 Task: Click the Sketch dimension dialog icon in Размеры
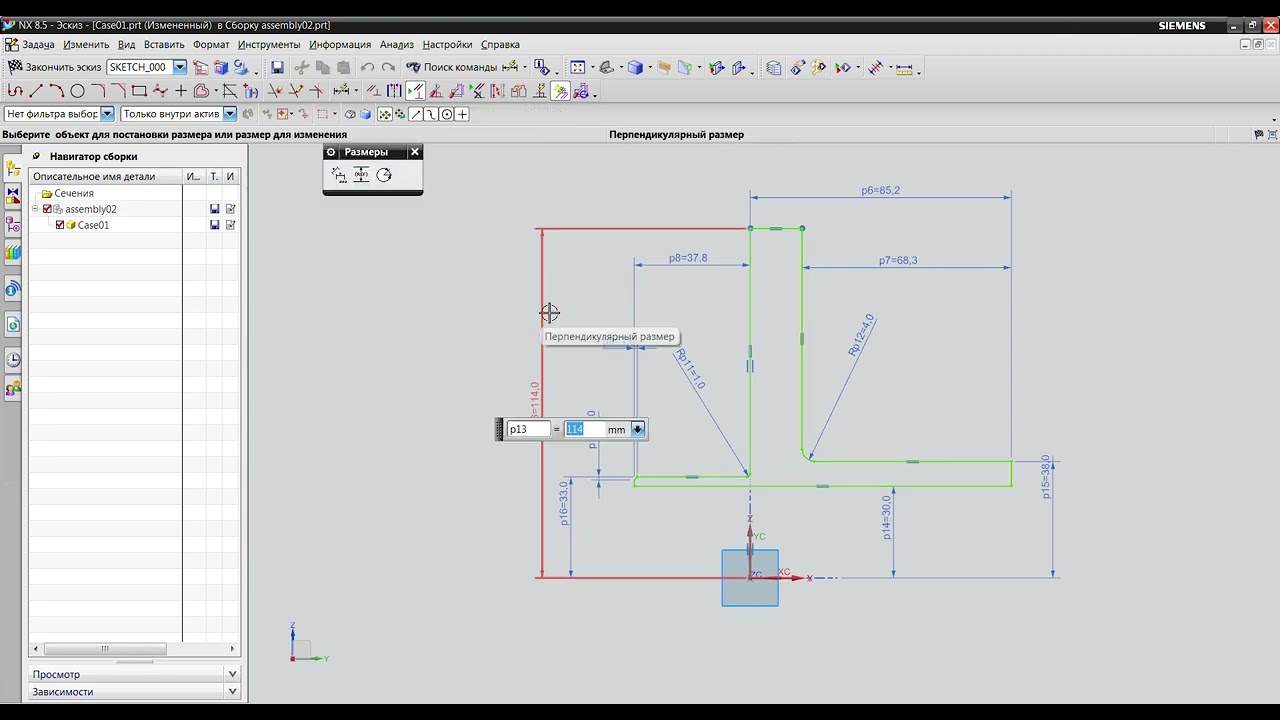339,175
